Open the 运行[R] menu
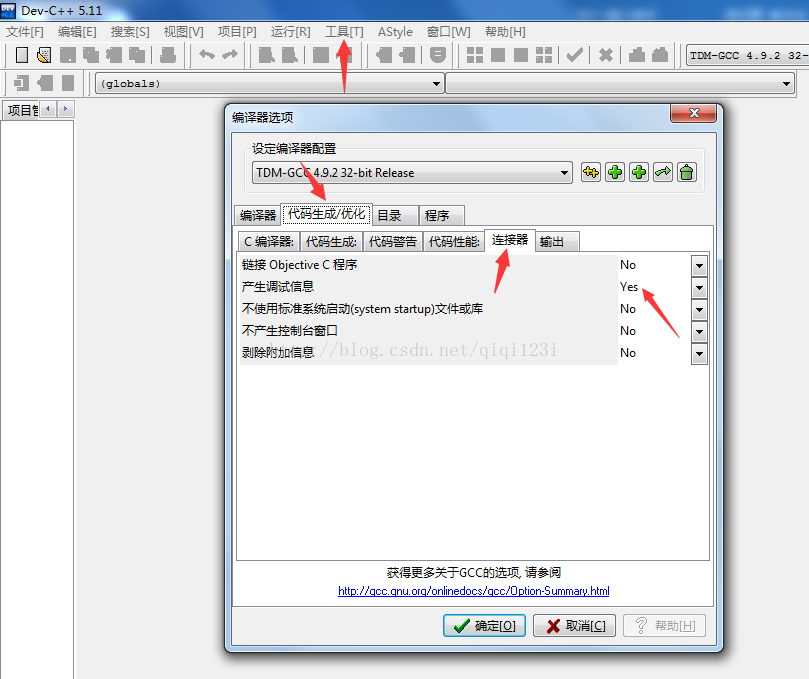809x679 pixels. click(290, 32)
